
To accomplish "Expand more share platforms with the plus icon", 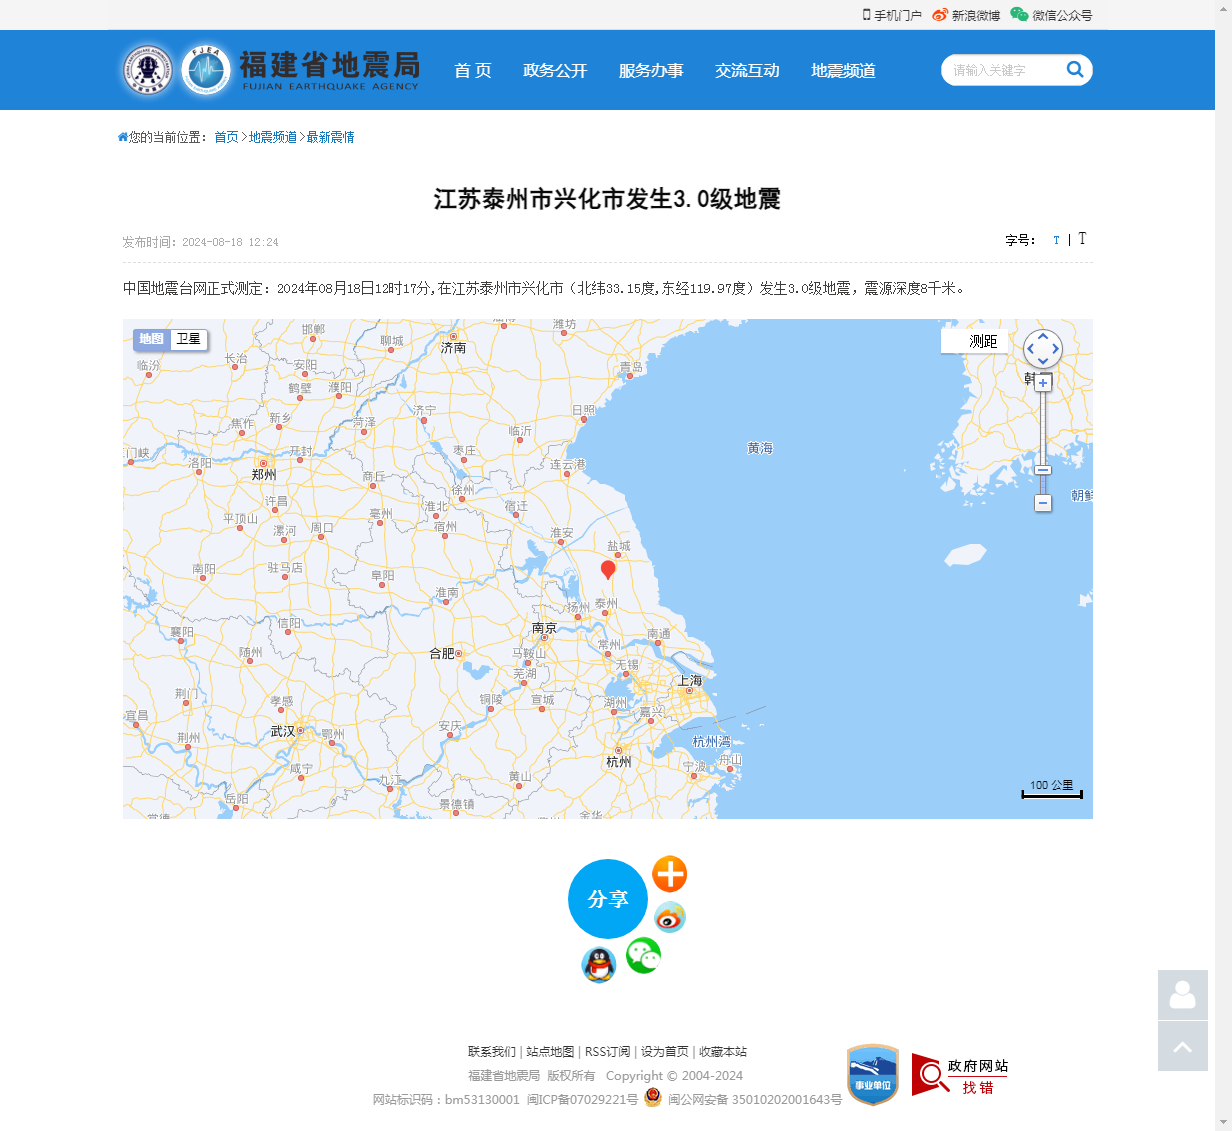I will [x=669, y=873].
